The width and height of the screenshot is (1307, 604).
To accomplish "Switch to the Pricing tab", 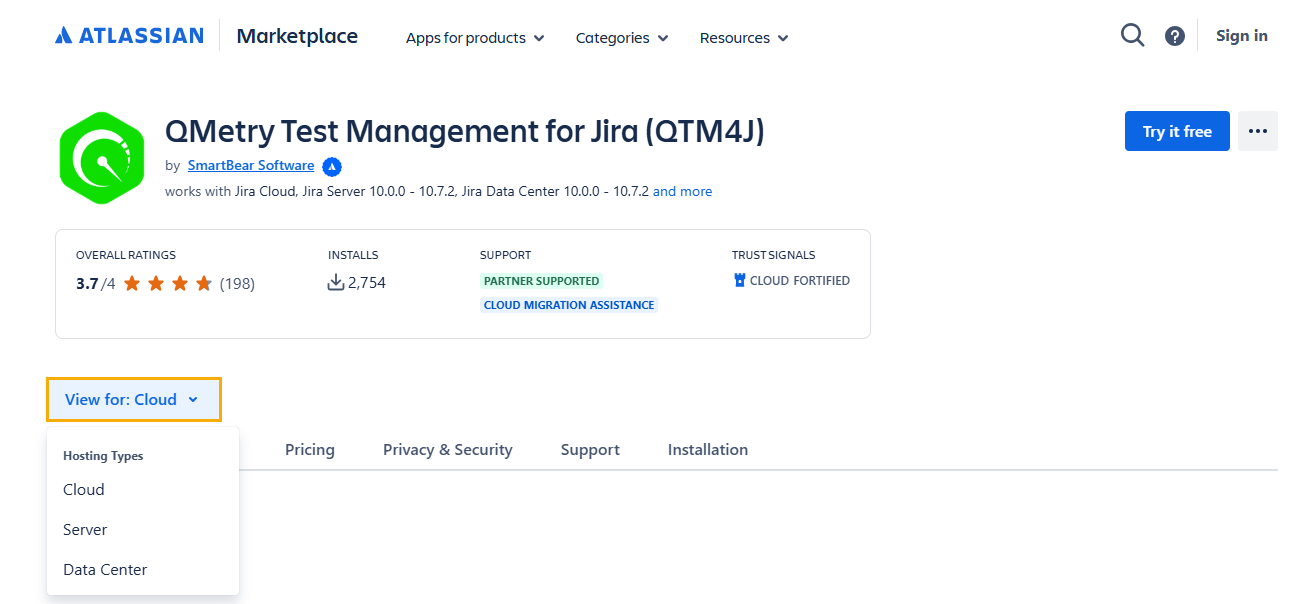I will click(x=310, y=450).
